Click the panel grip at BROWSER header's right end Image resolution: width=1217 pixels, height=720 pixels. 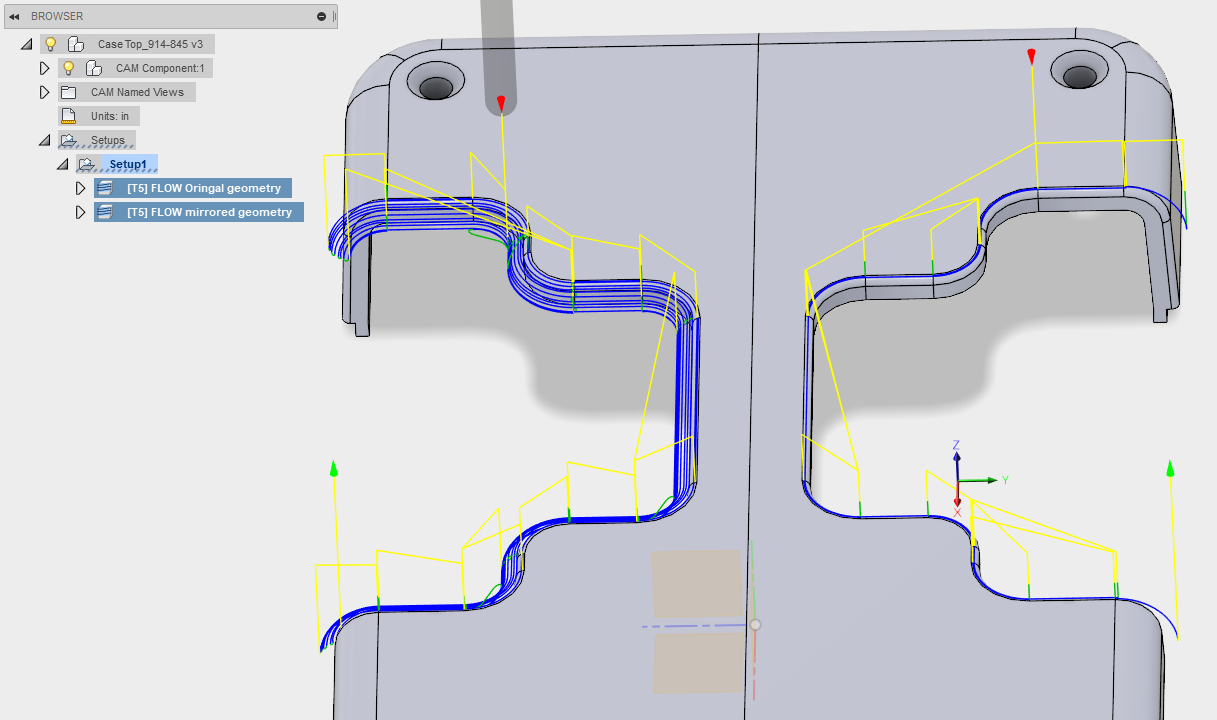(335, 16)
